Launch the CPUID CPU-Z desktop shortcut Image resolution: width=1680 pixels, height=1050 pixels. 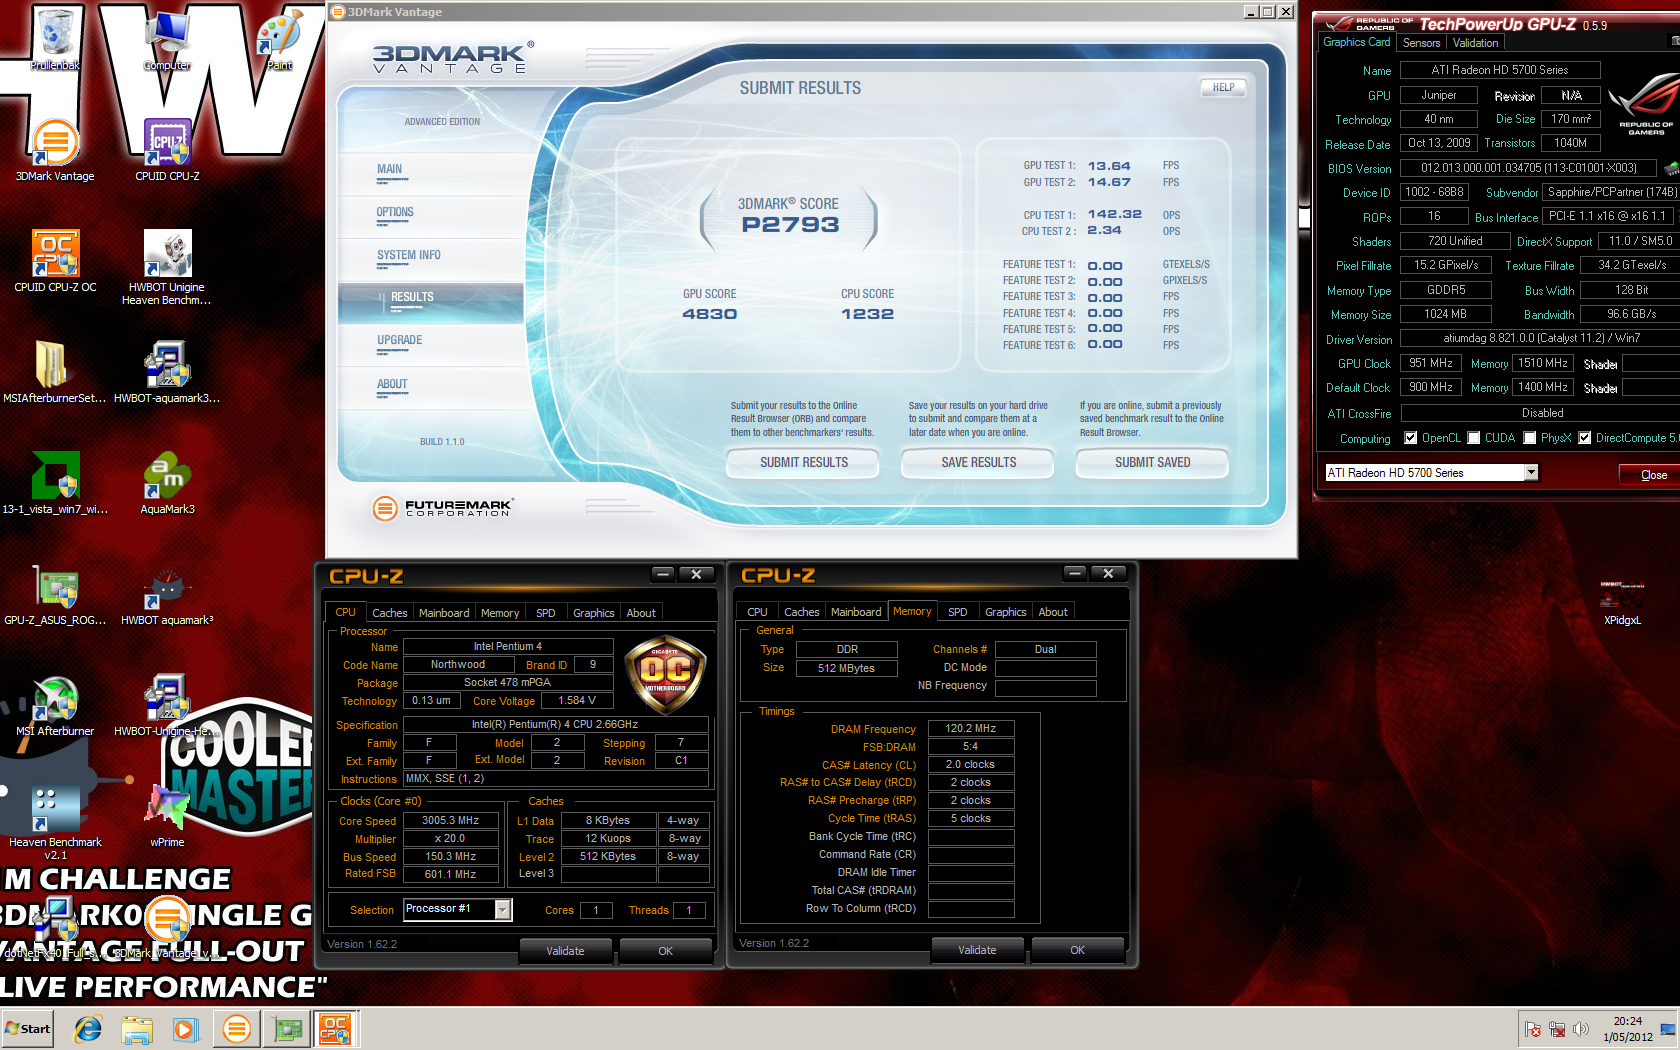(x=167, y=150)
